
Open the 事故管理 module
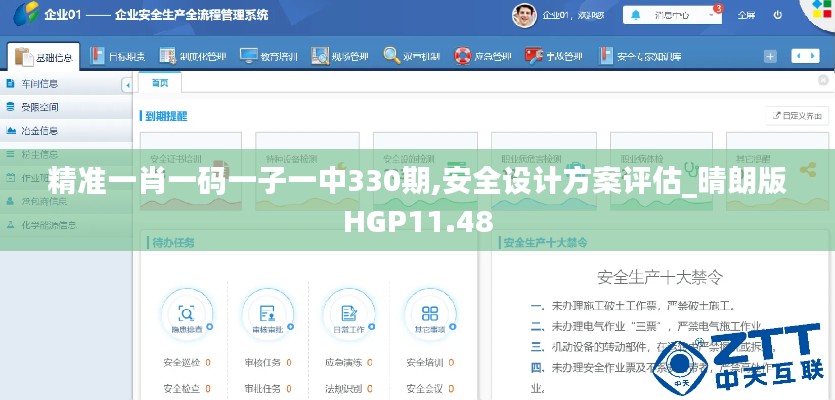[554, 56]
